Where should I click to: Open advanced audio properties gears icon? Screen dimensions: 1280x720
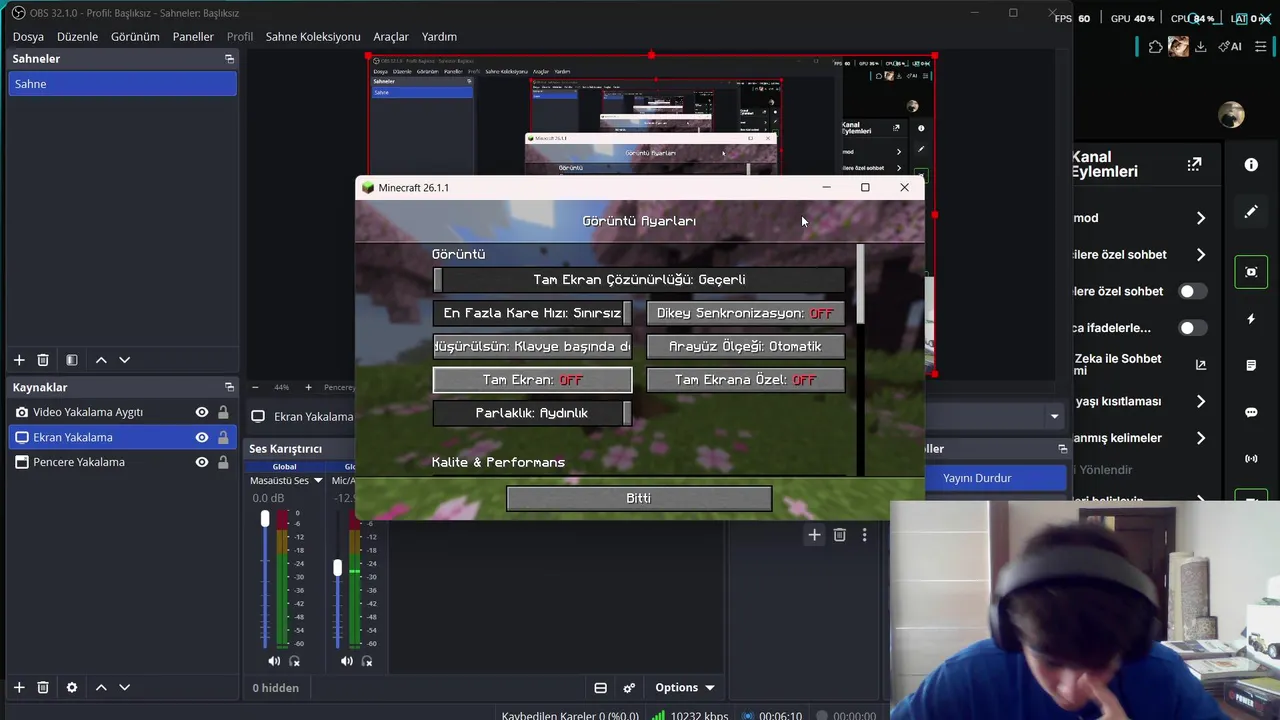pos(629,687)
